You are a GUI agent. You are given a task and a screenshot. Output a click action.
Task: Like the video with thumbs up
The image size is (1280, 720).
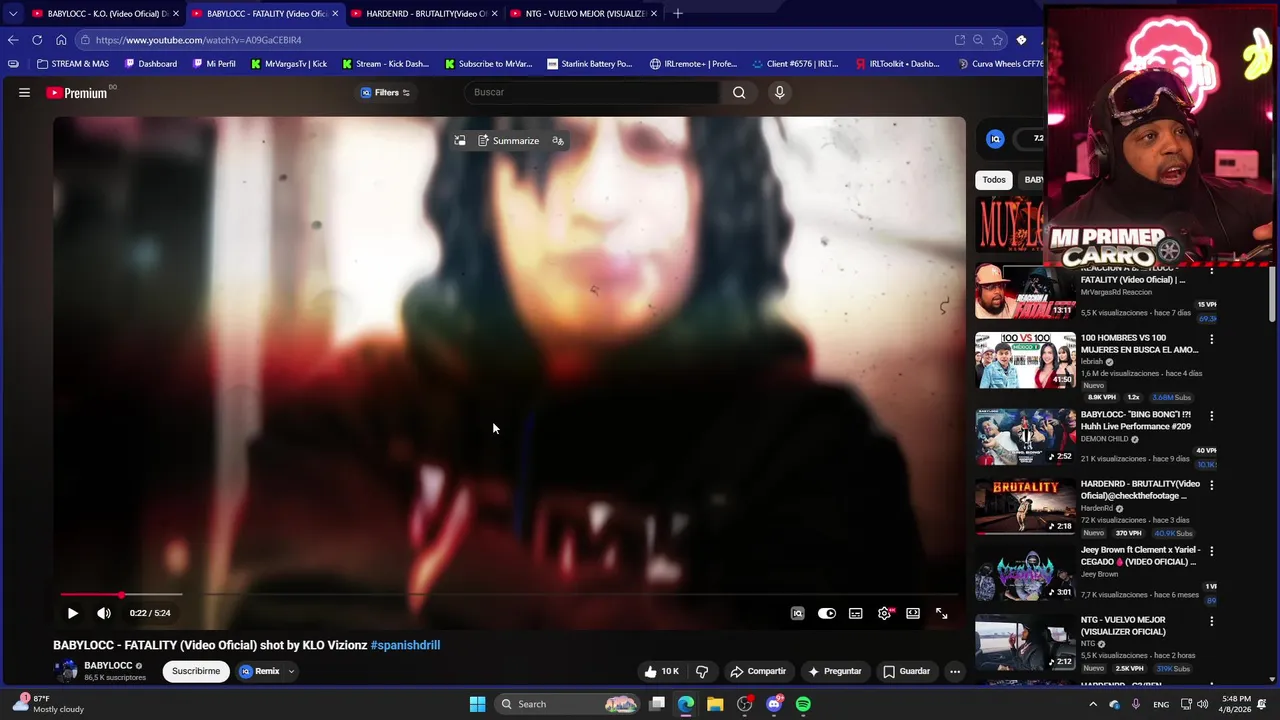pyautogui.click(x=661, y=671)
